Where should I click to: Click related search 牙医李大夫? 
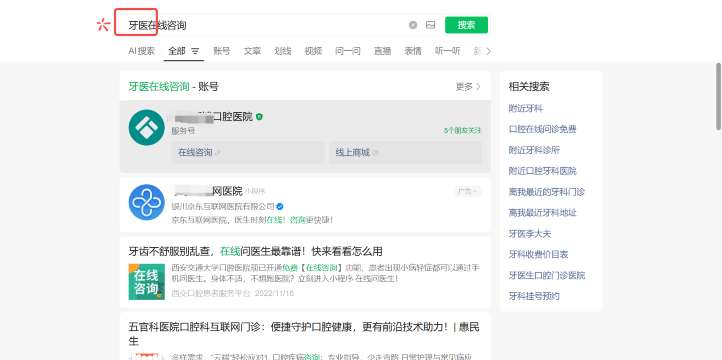click(530, 234)
